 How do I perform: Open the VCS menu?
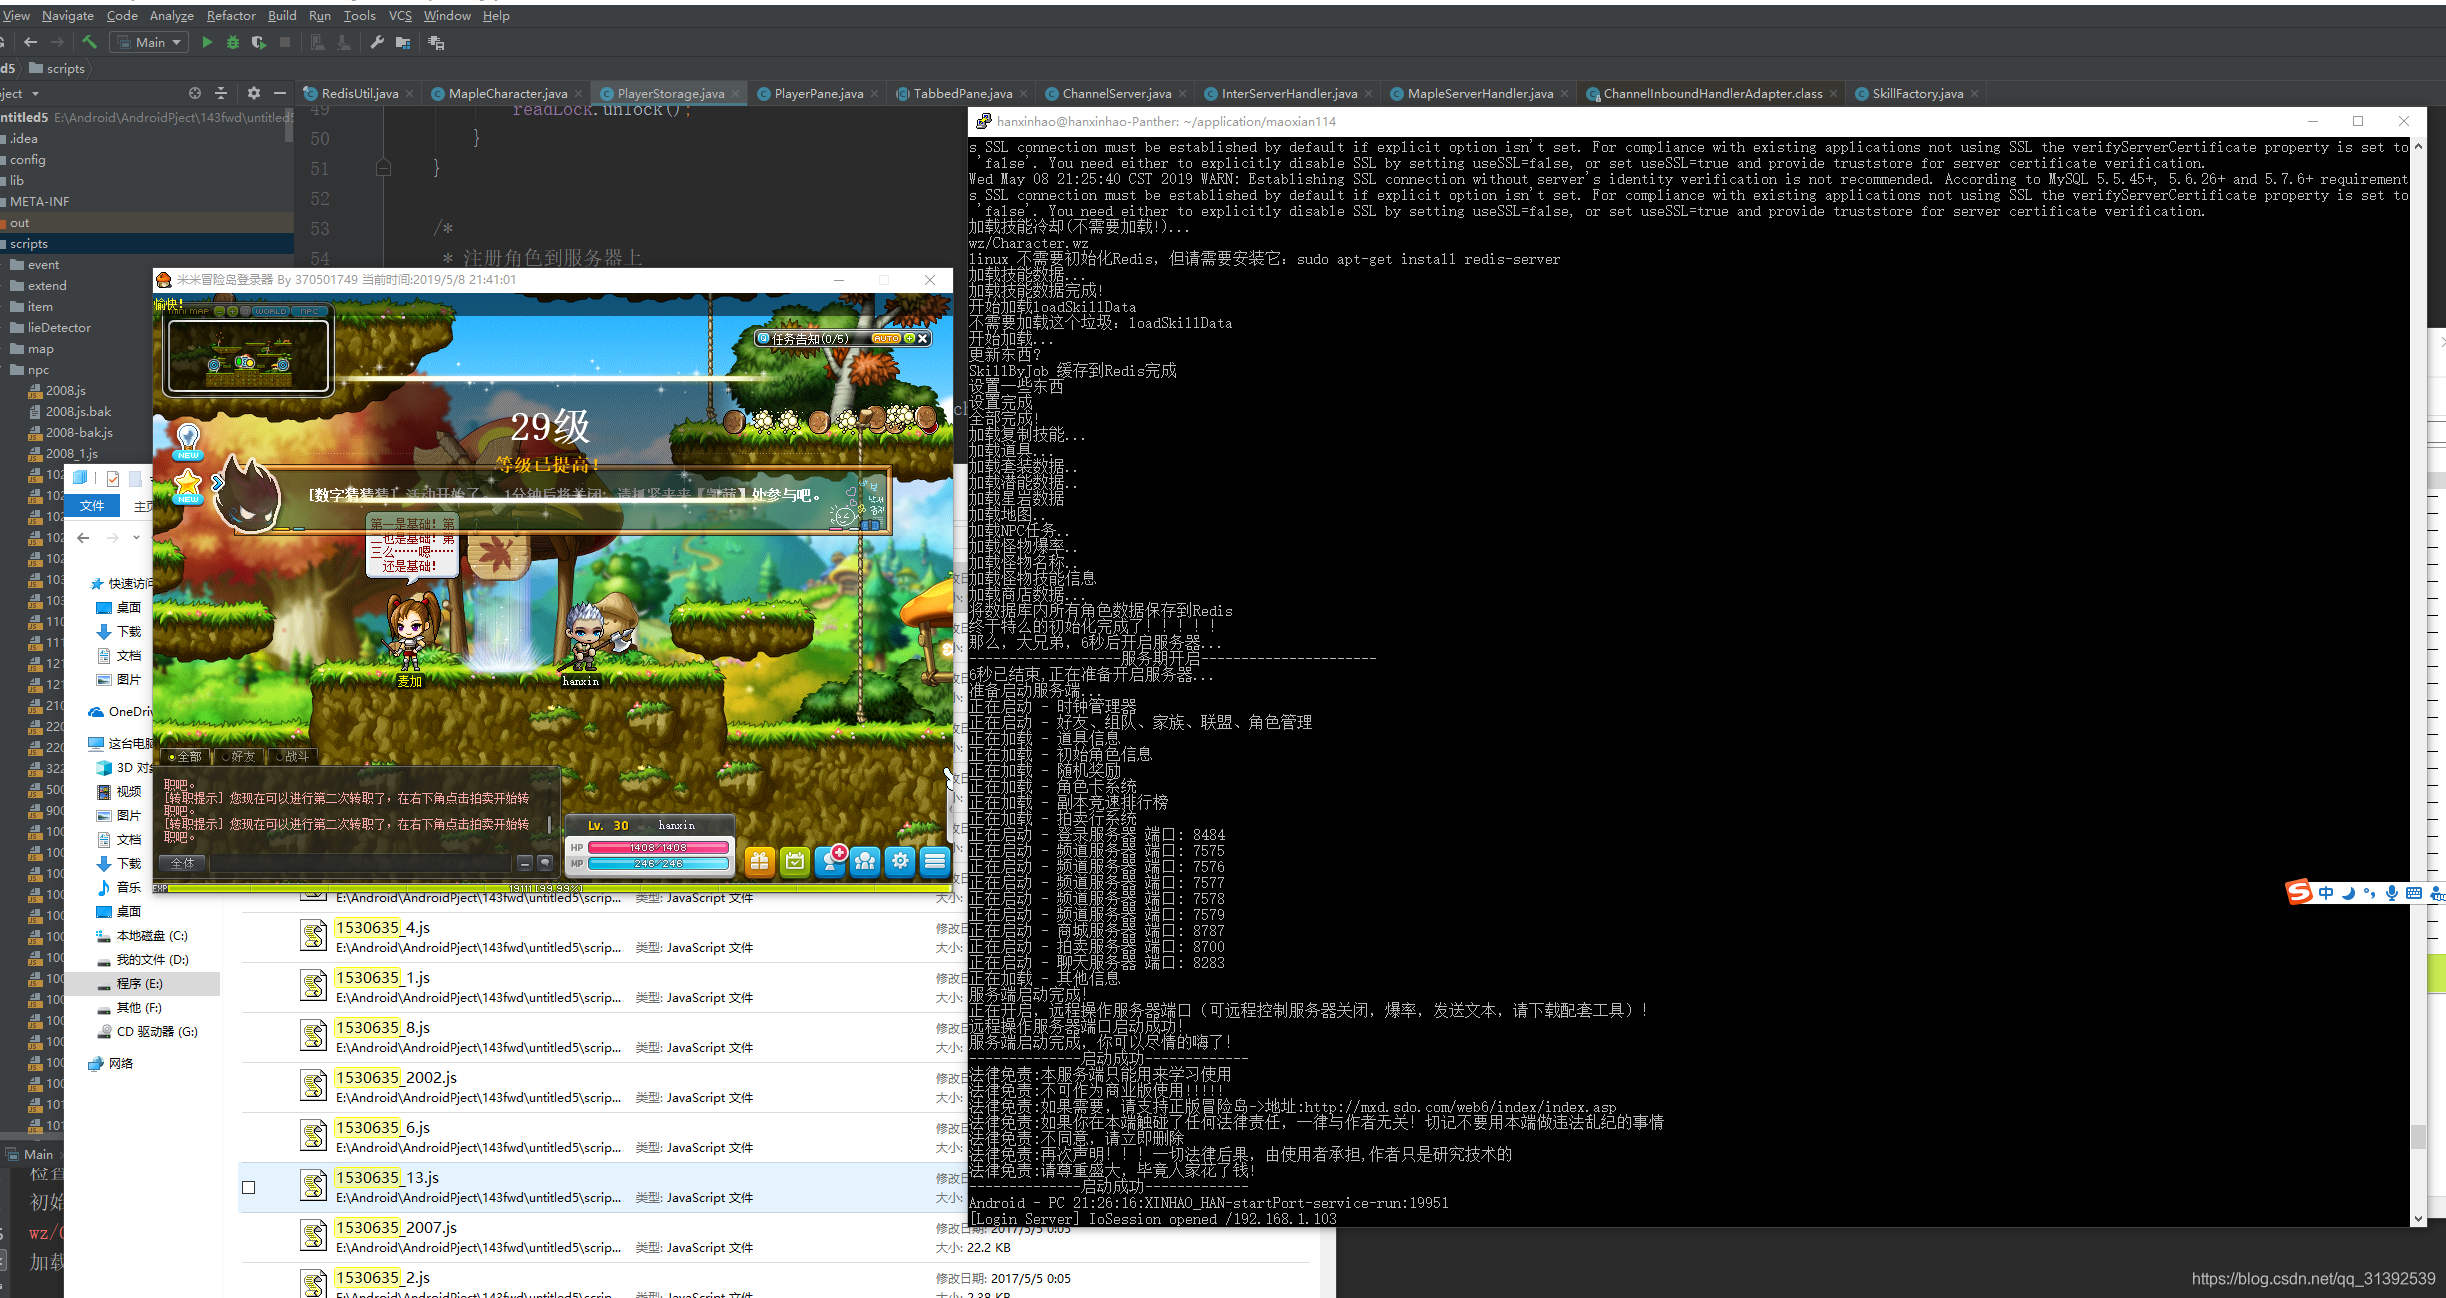tap(400, 15)
